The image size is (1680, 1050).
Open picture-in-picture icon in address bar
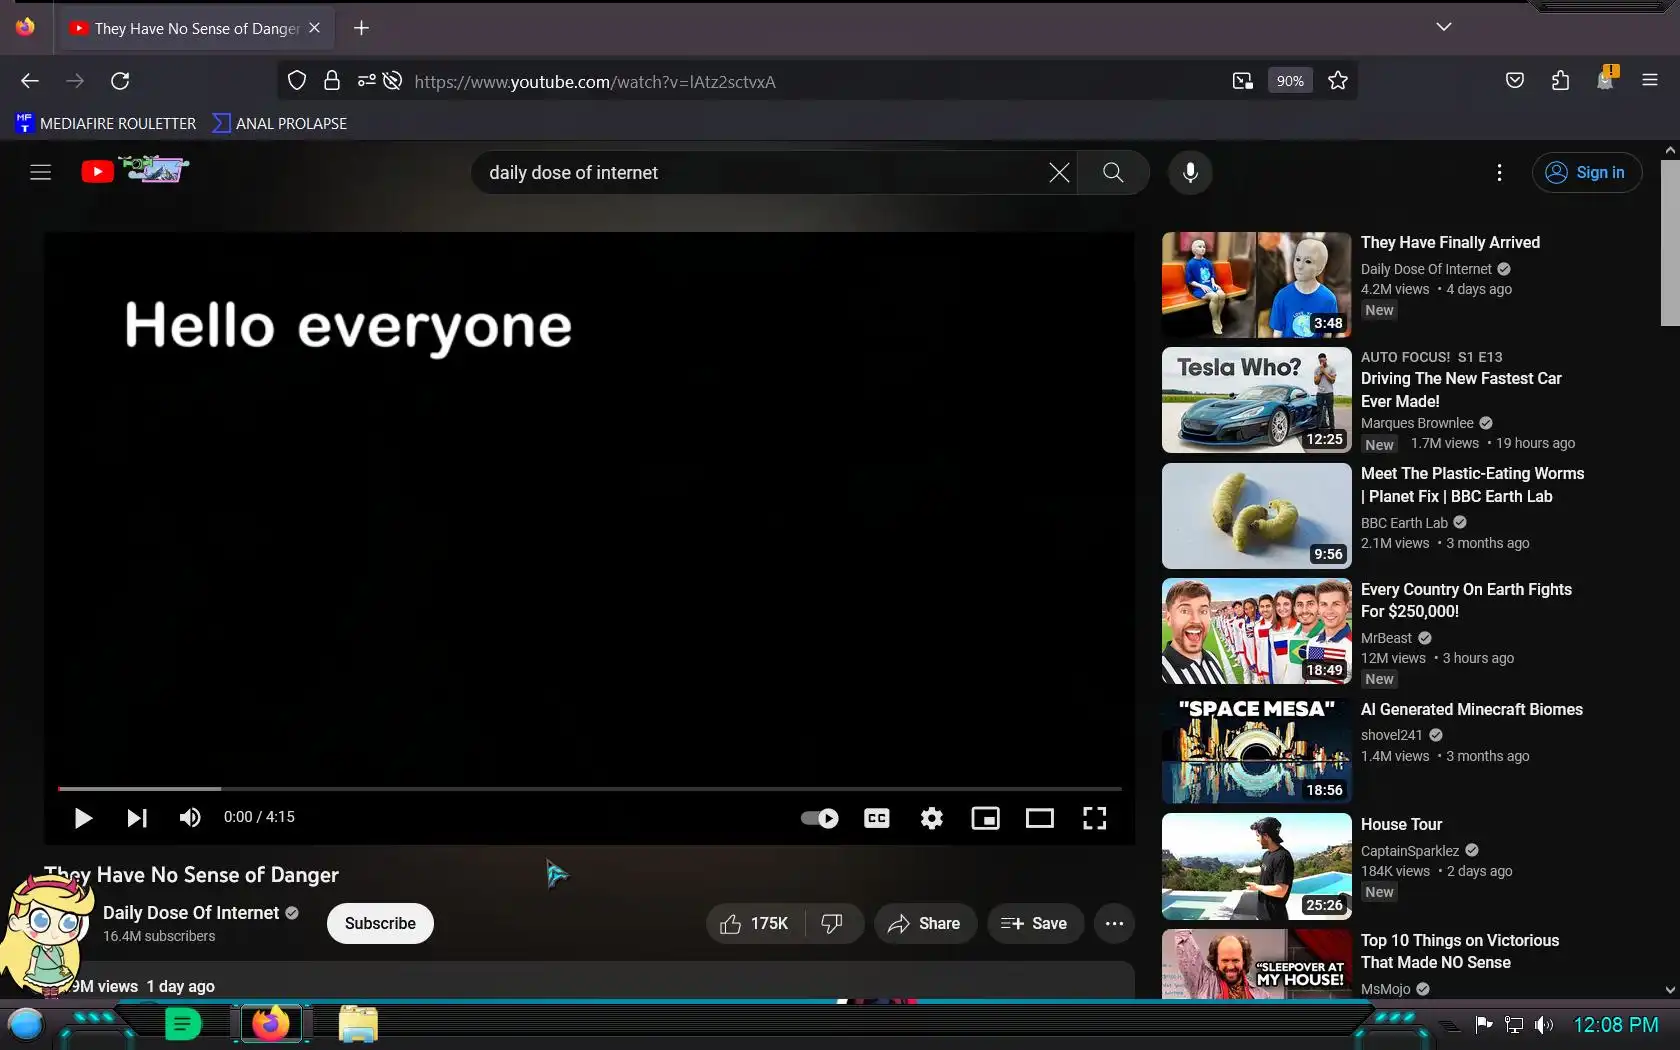(x=1243, y=81)
